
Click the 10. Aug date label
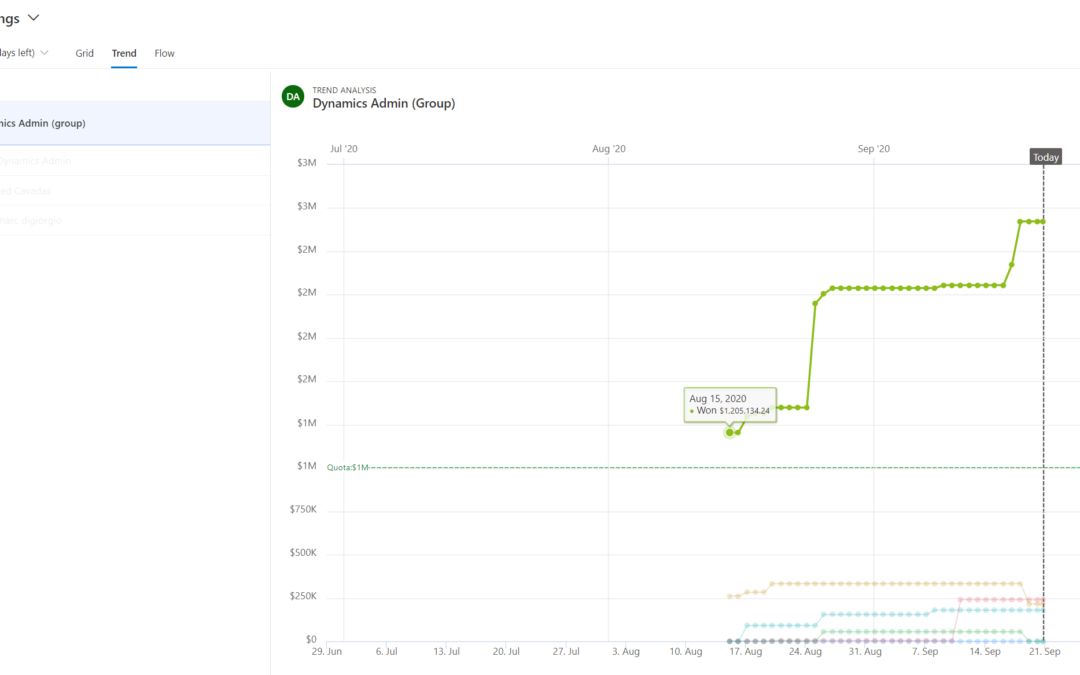(x=685, y=652)
